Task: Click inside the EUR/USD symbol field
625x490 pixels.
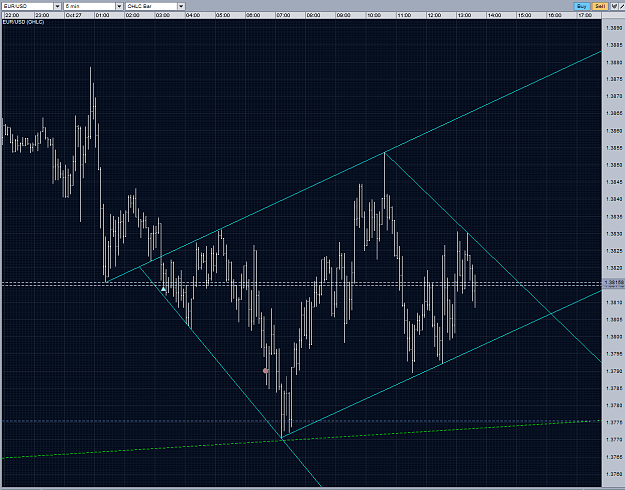Action: [x=28, y=6]
